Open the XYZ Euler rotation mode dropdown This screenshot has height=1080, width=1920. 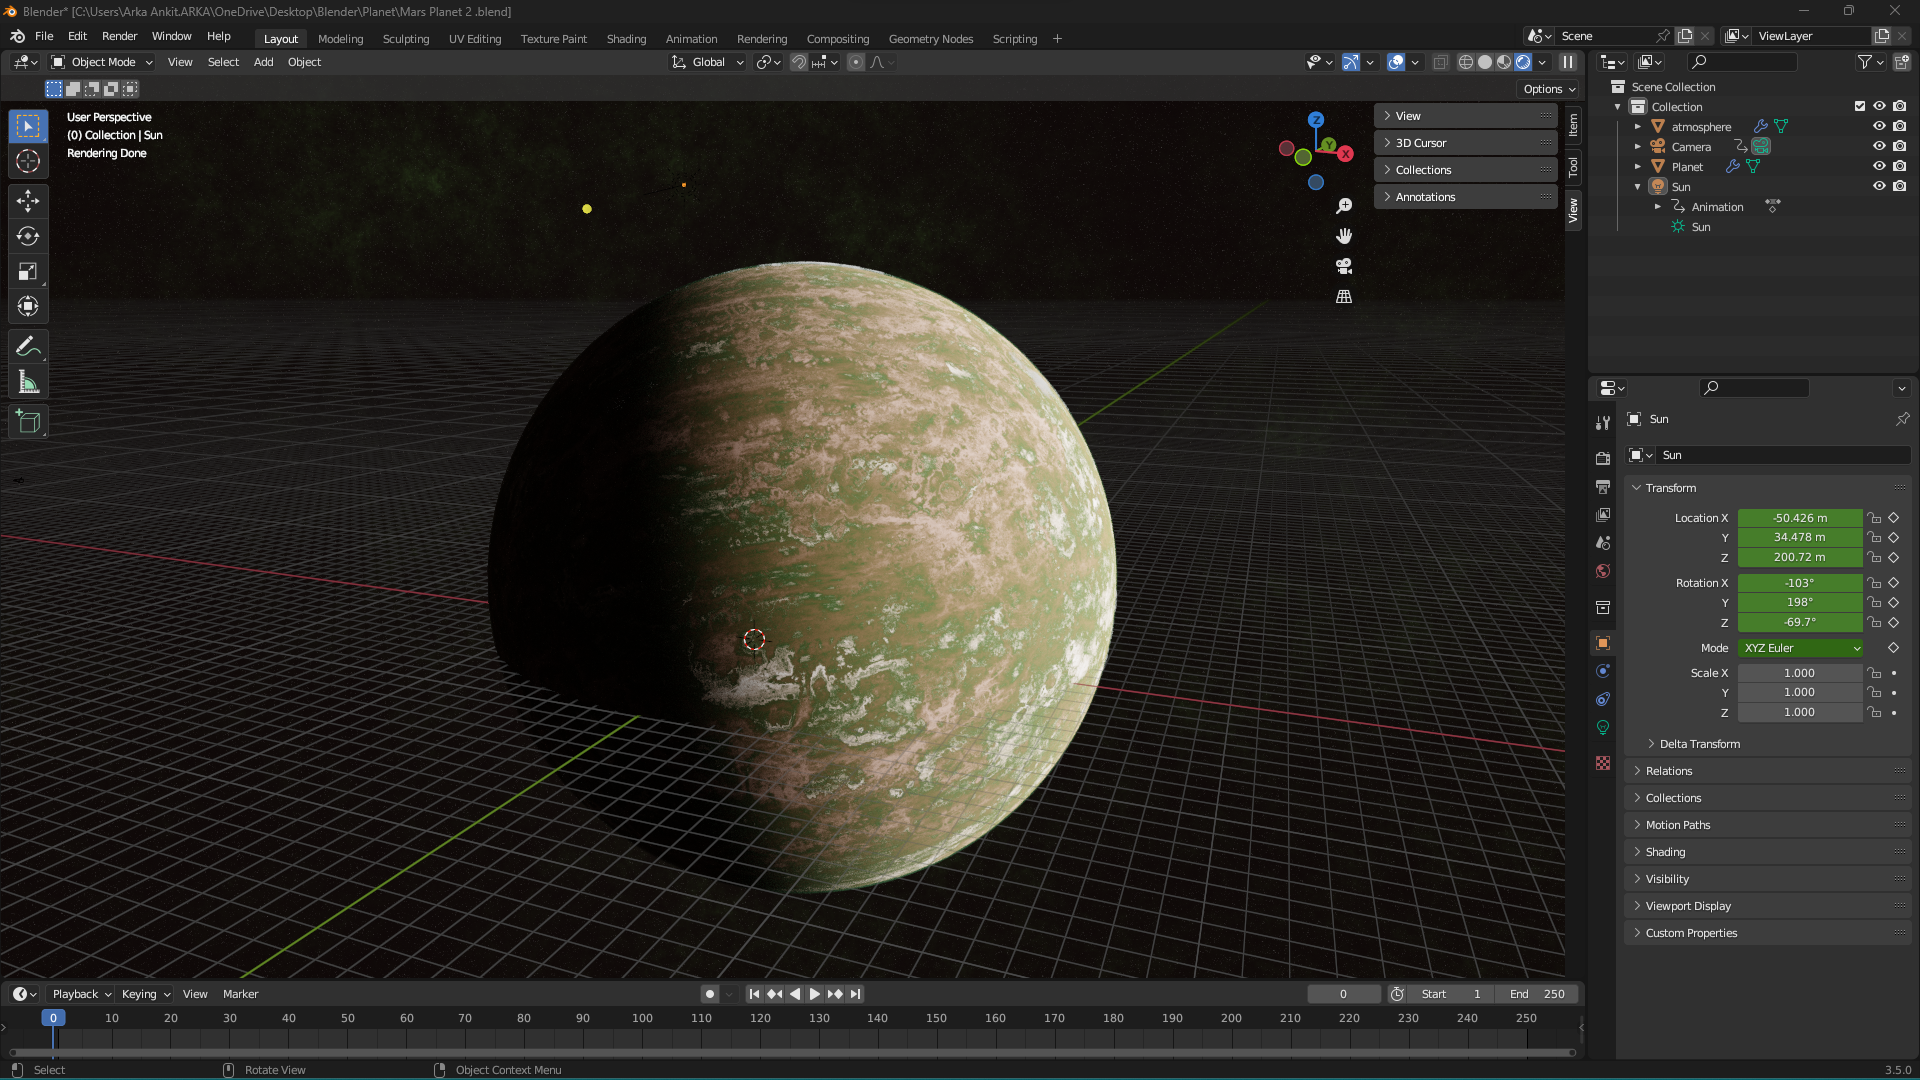coord(1801,648)
